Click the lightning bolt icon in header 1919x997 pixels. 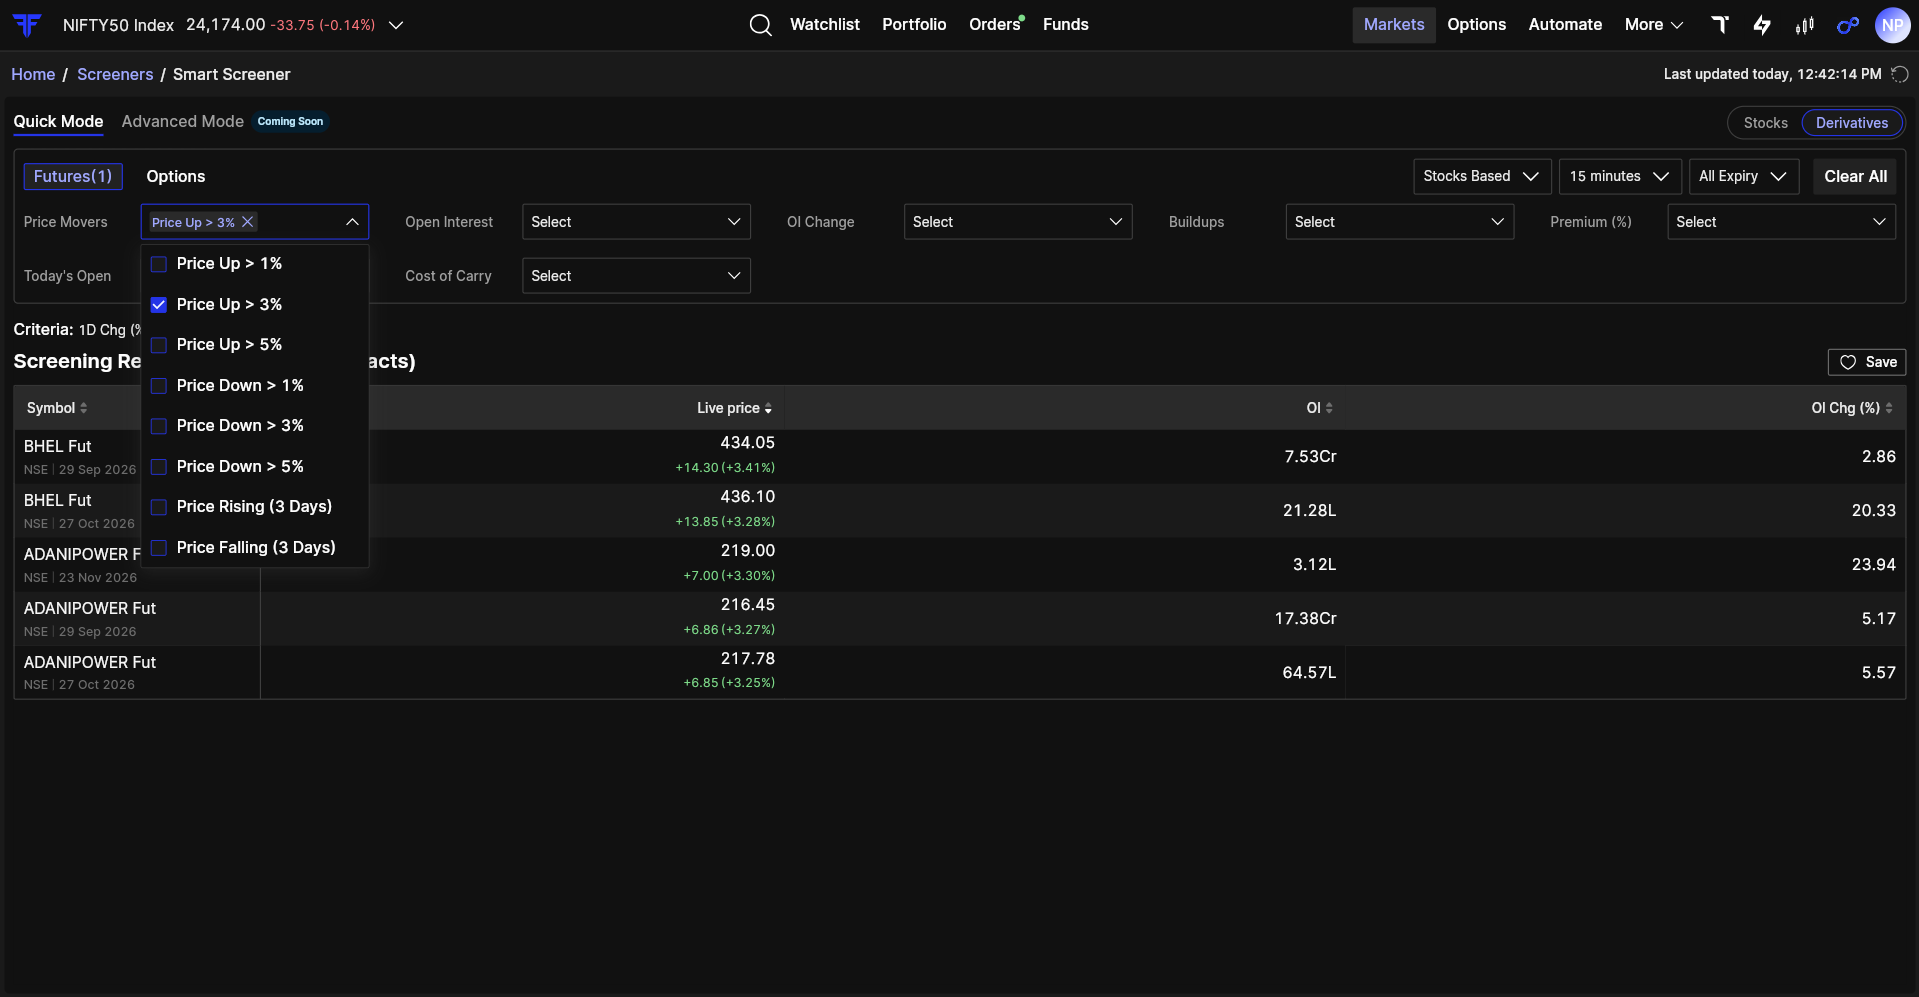pos(1762,25)
